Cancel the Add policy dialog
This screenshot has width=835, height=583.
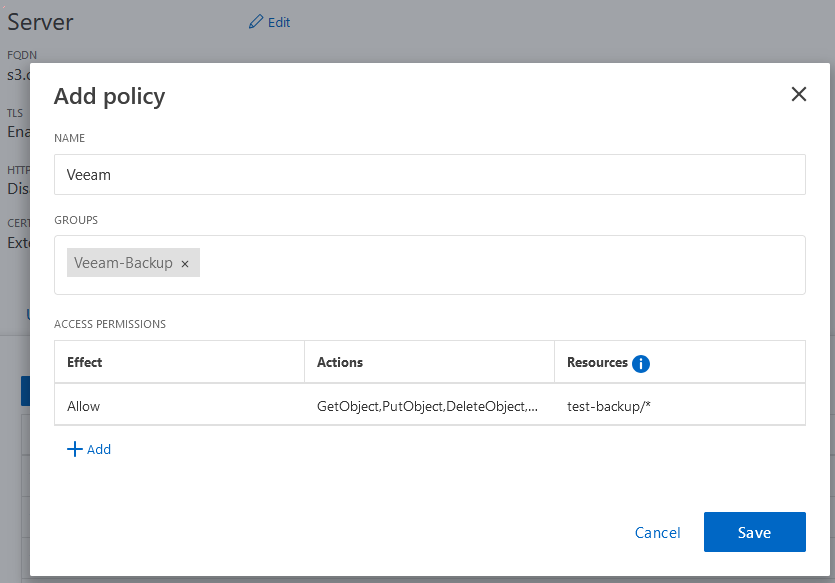[657, 532]
